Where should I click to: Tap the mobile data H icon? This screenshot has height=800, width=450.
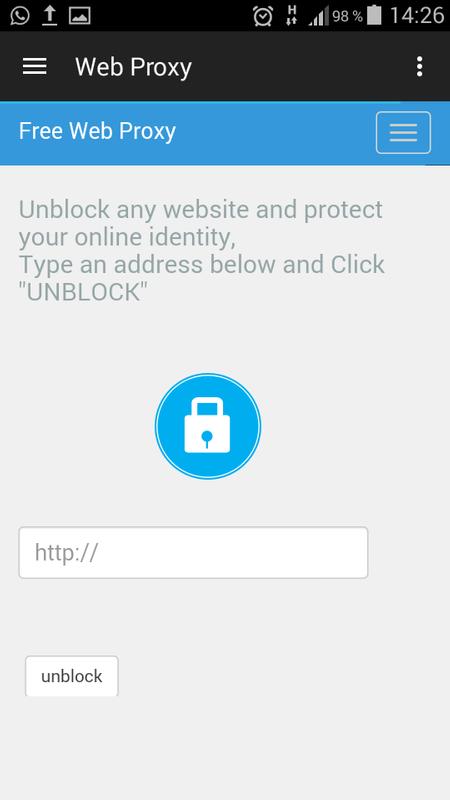point(291,16)
